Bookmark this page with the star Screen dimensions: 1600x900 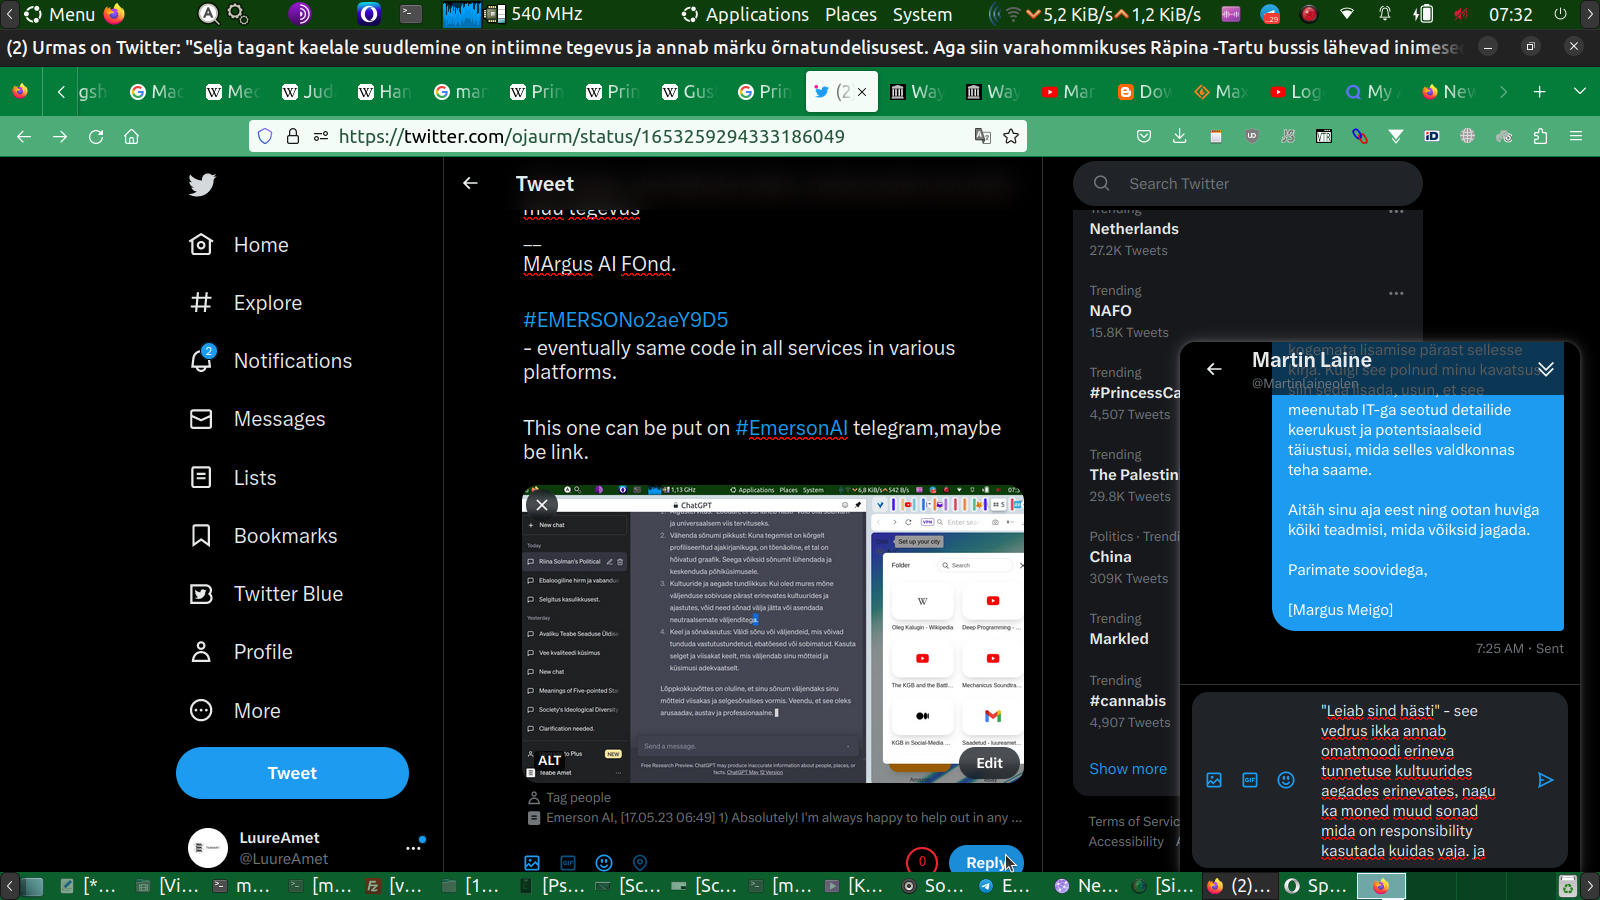1011,136
